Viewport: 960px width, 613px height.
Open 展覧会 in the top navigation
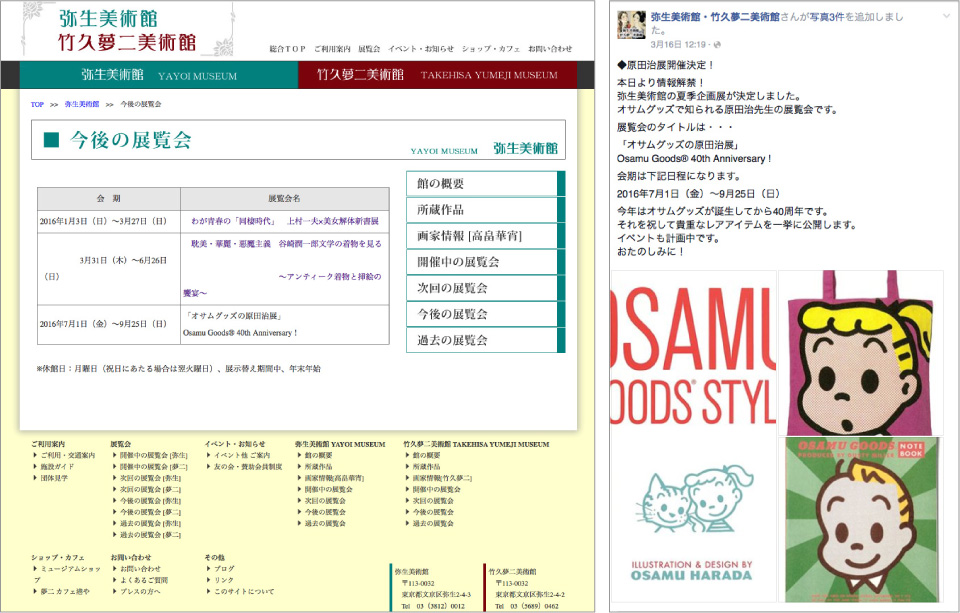point(369,48)
